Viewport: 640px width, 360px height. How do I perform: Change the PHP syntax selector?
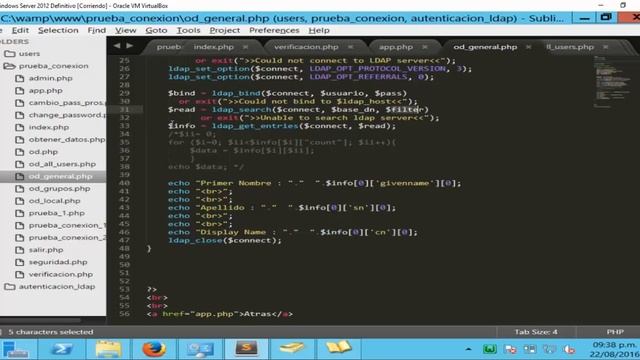(x=615, y=332)
